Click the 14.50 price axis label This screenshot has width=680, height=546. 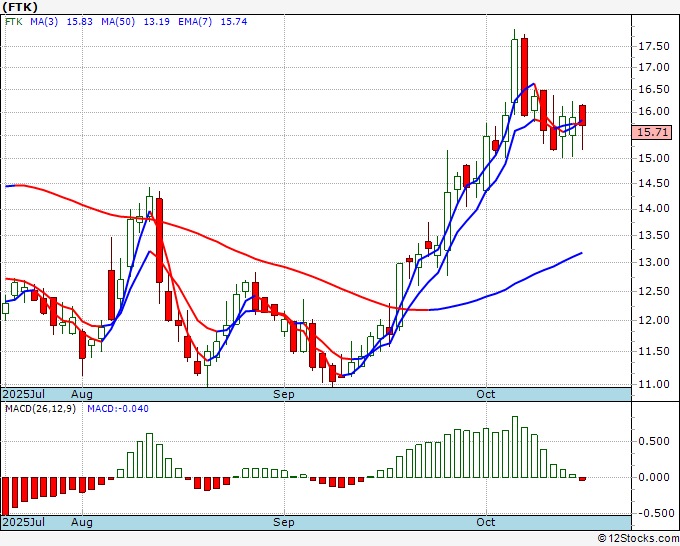(x=654, y=183)
